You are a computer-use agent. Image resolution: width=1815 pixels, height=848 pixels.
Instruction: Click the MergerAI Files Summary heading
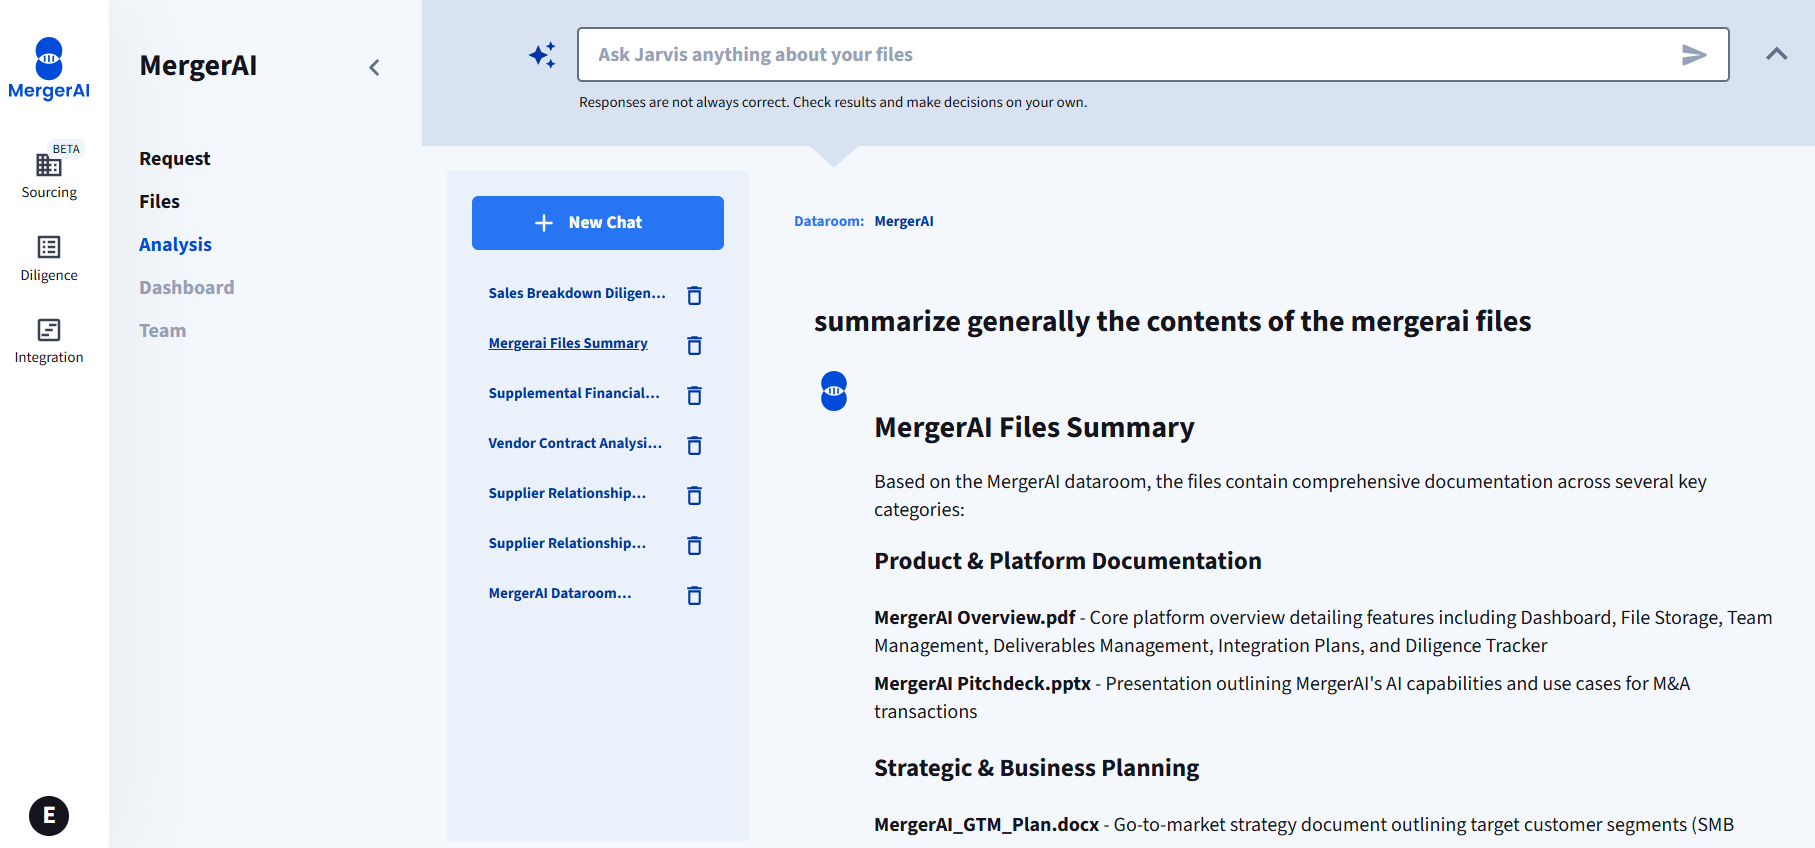click(x=1034, y=428)
